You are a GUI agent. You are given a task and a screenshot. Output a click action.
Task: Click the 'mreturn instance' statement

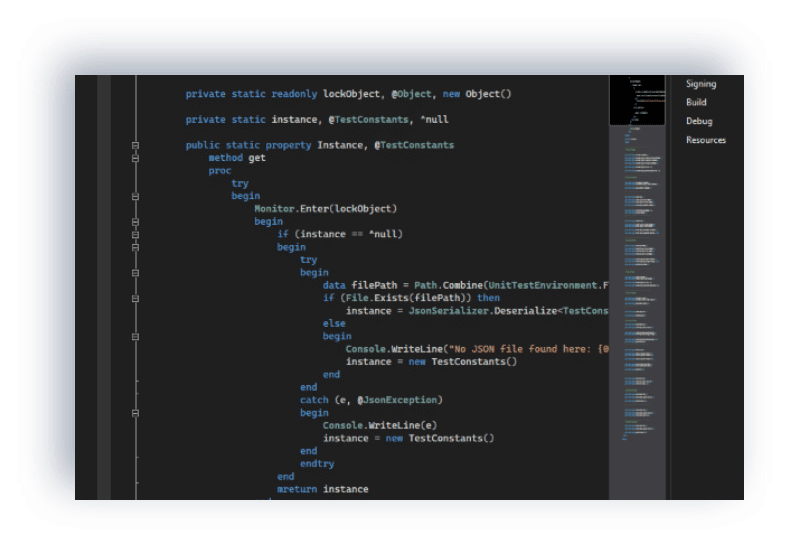tap(322, 489)
